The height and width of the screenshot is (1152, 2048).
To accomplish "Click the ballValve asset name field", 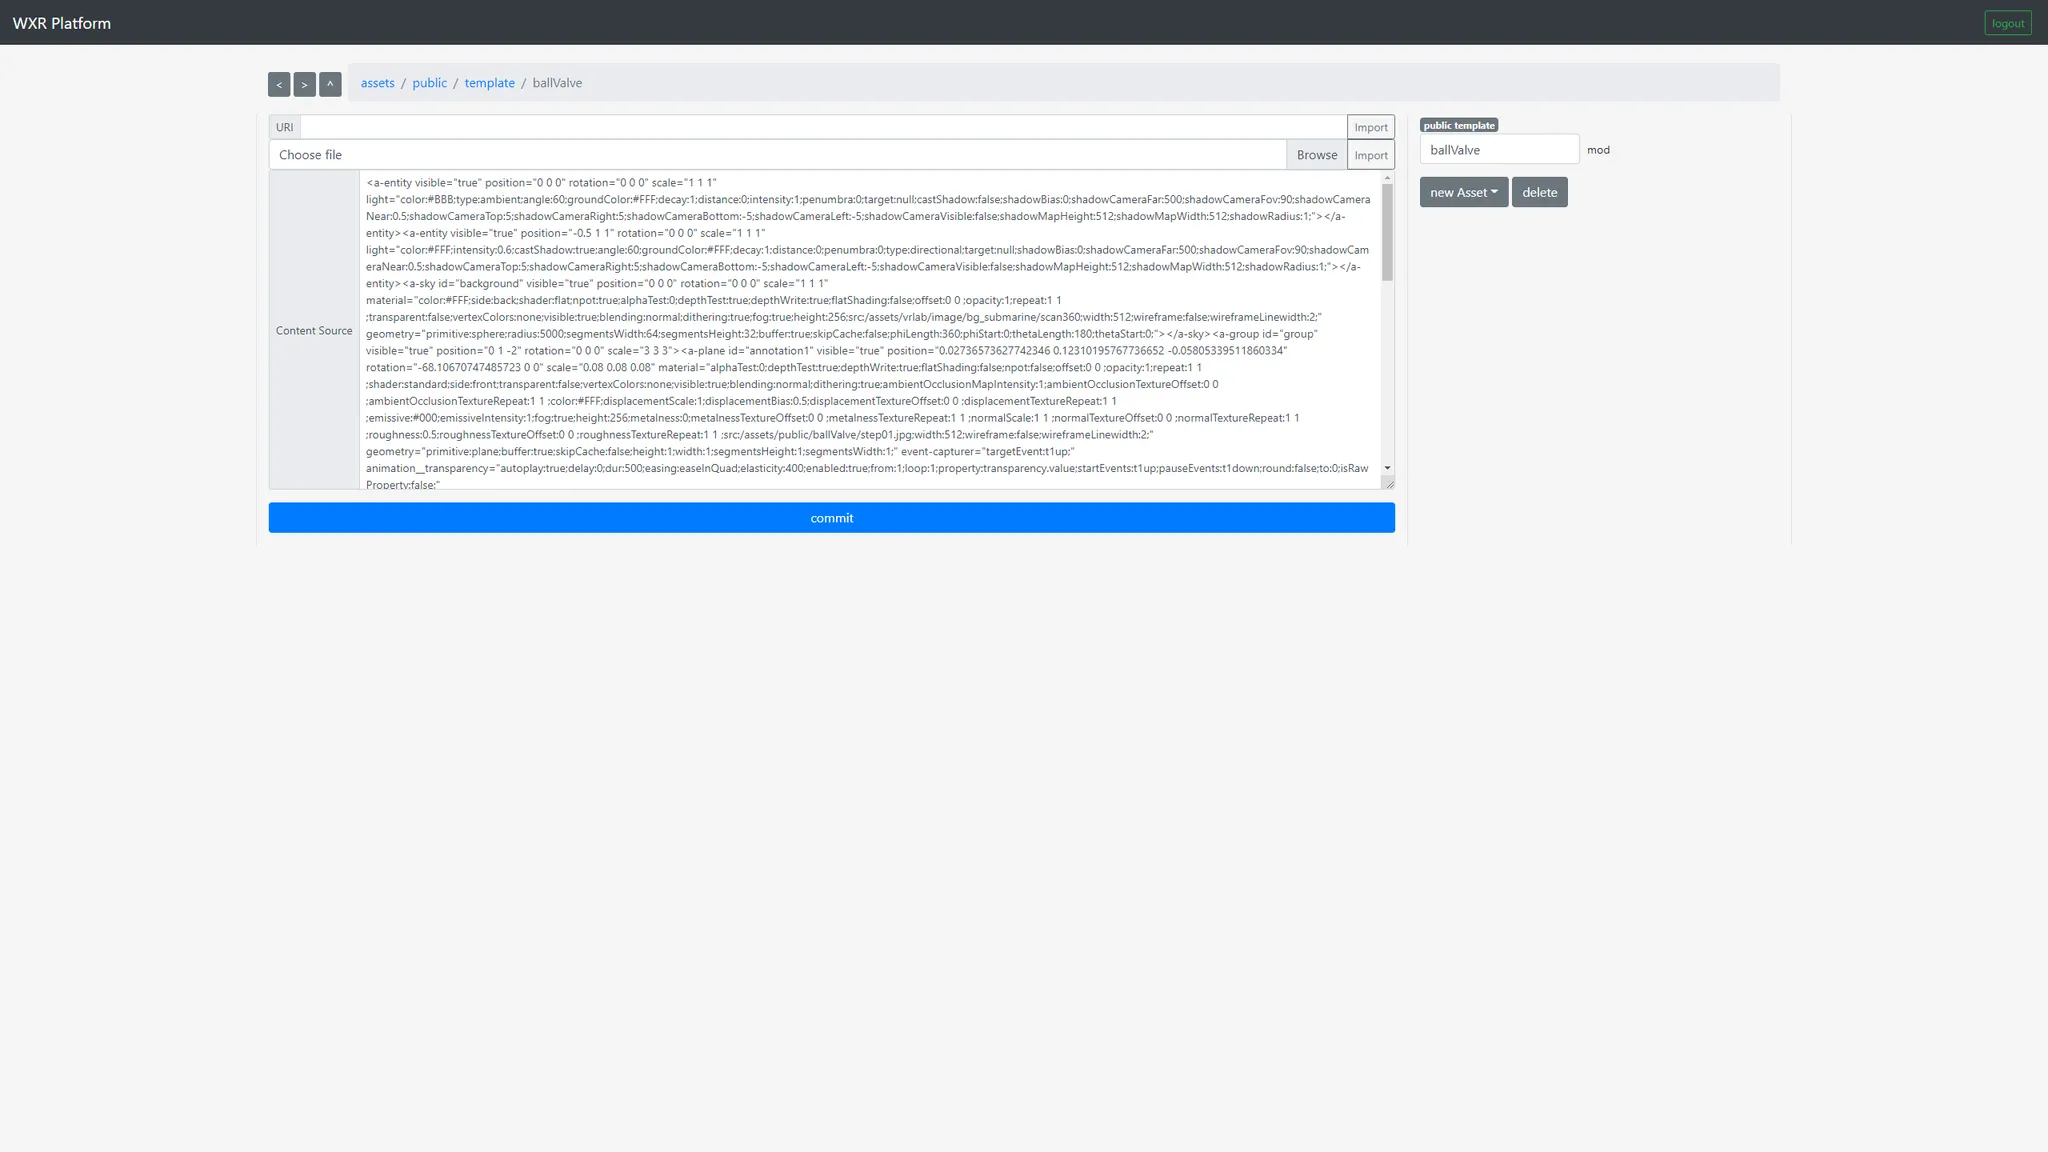I will [1498, 150].
